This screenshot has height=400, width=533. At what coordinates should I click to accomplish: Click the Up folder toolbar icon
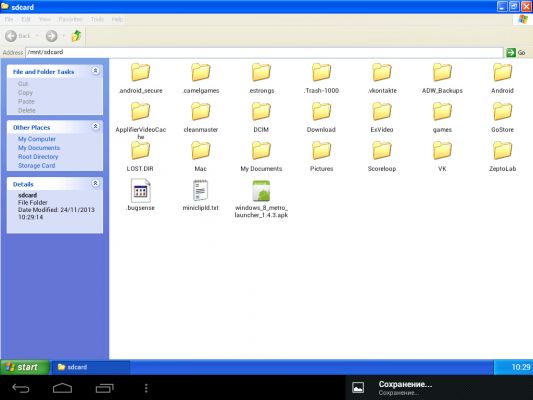[76, 36]
